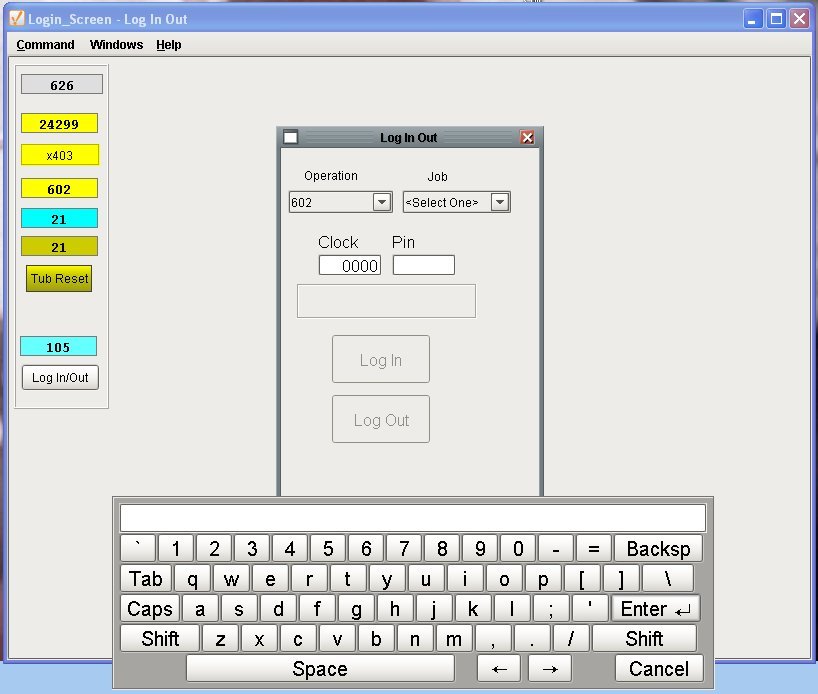The height and width of the screenshot is (694, 818).
Task: Tap the m key on keyboard
Action: coord(453,639)
